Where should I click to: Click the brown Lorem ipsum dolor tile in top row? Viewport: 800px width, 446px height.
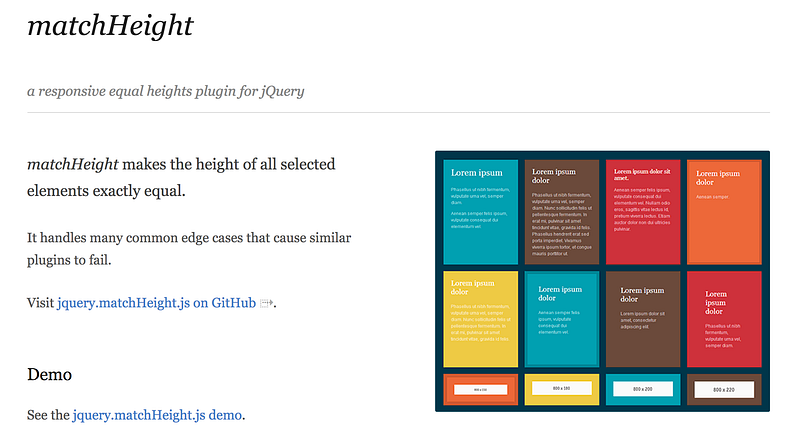562,212
